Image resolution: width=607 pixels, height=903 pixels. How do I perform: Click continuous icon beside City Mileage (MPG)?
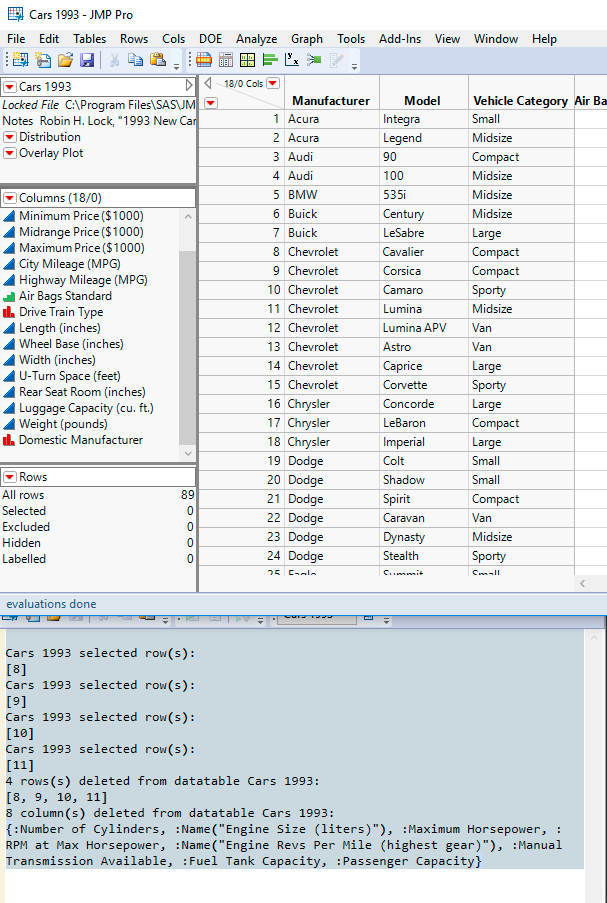click(9, 264)
